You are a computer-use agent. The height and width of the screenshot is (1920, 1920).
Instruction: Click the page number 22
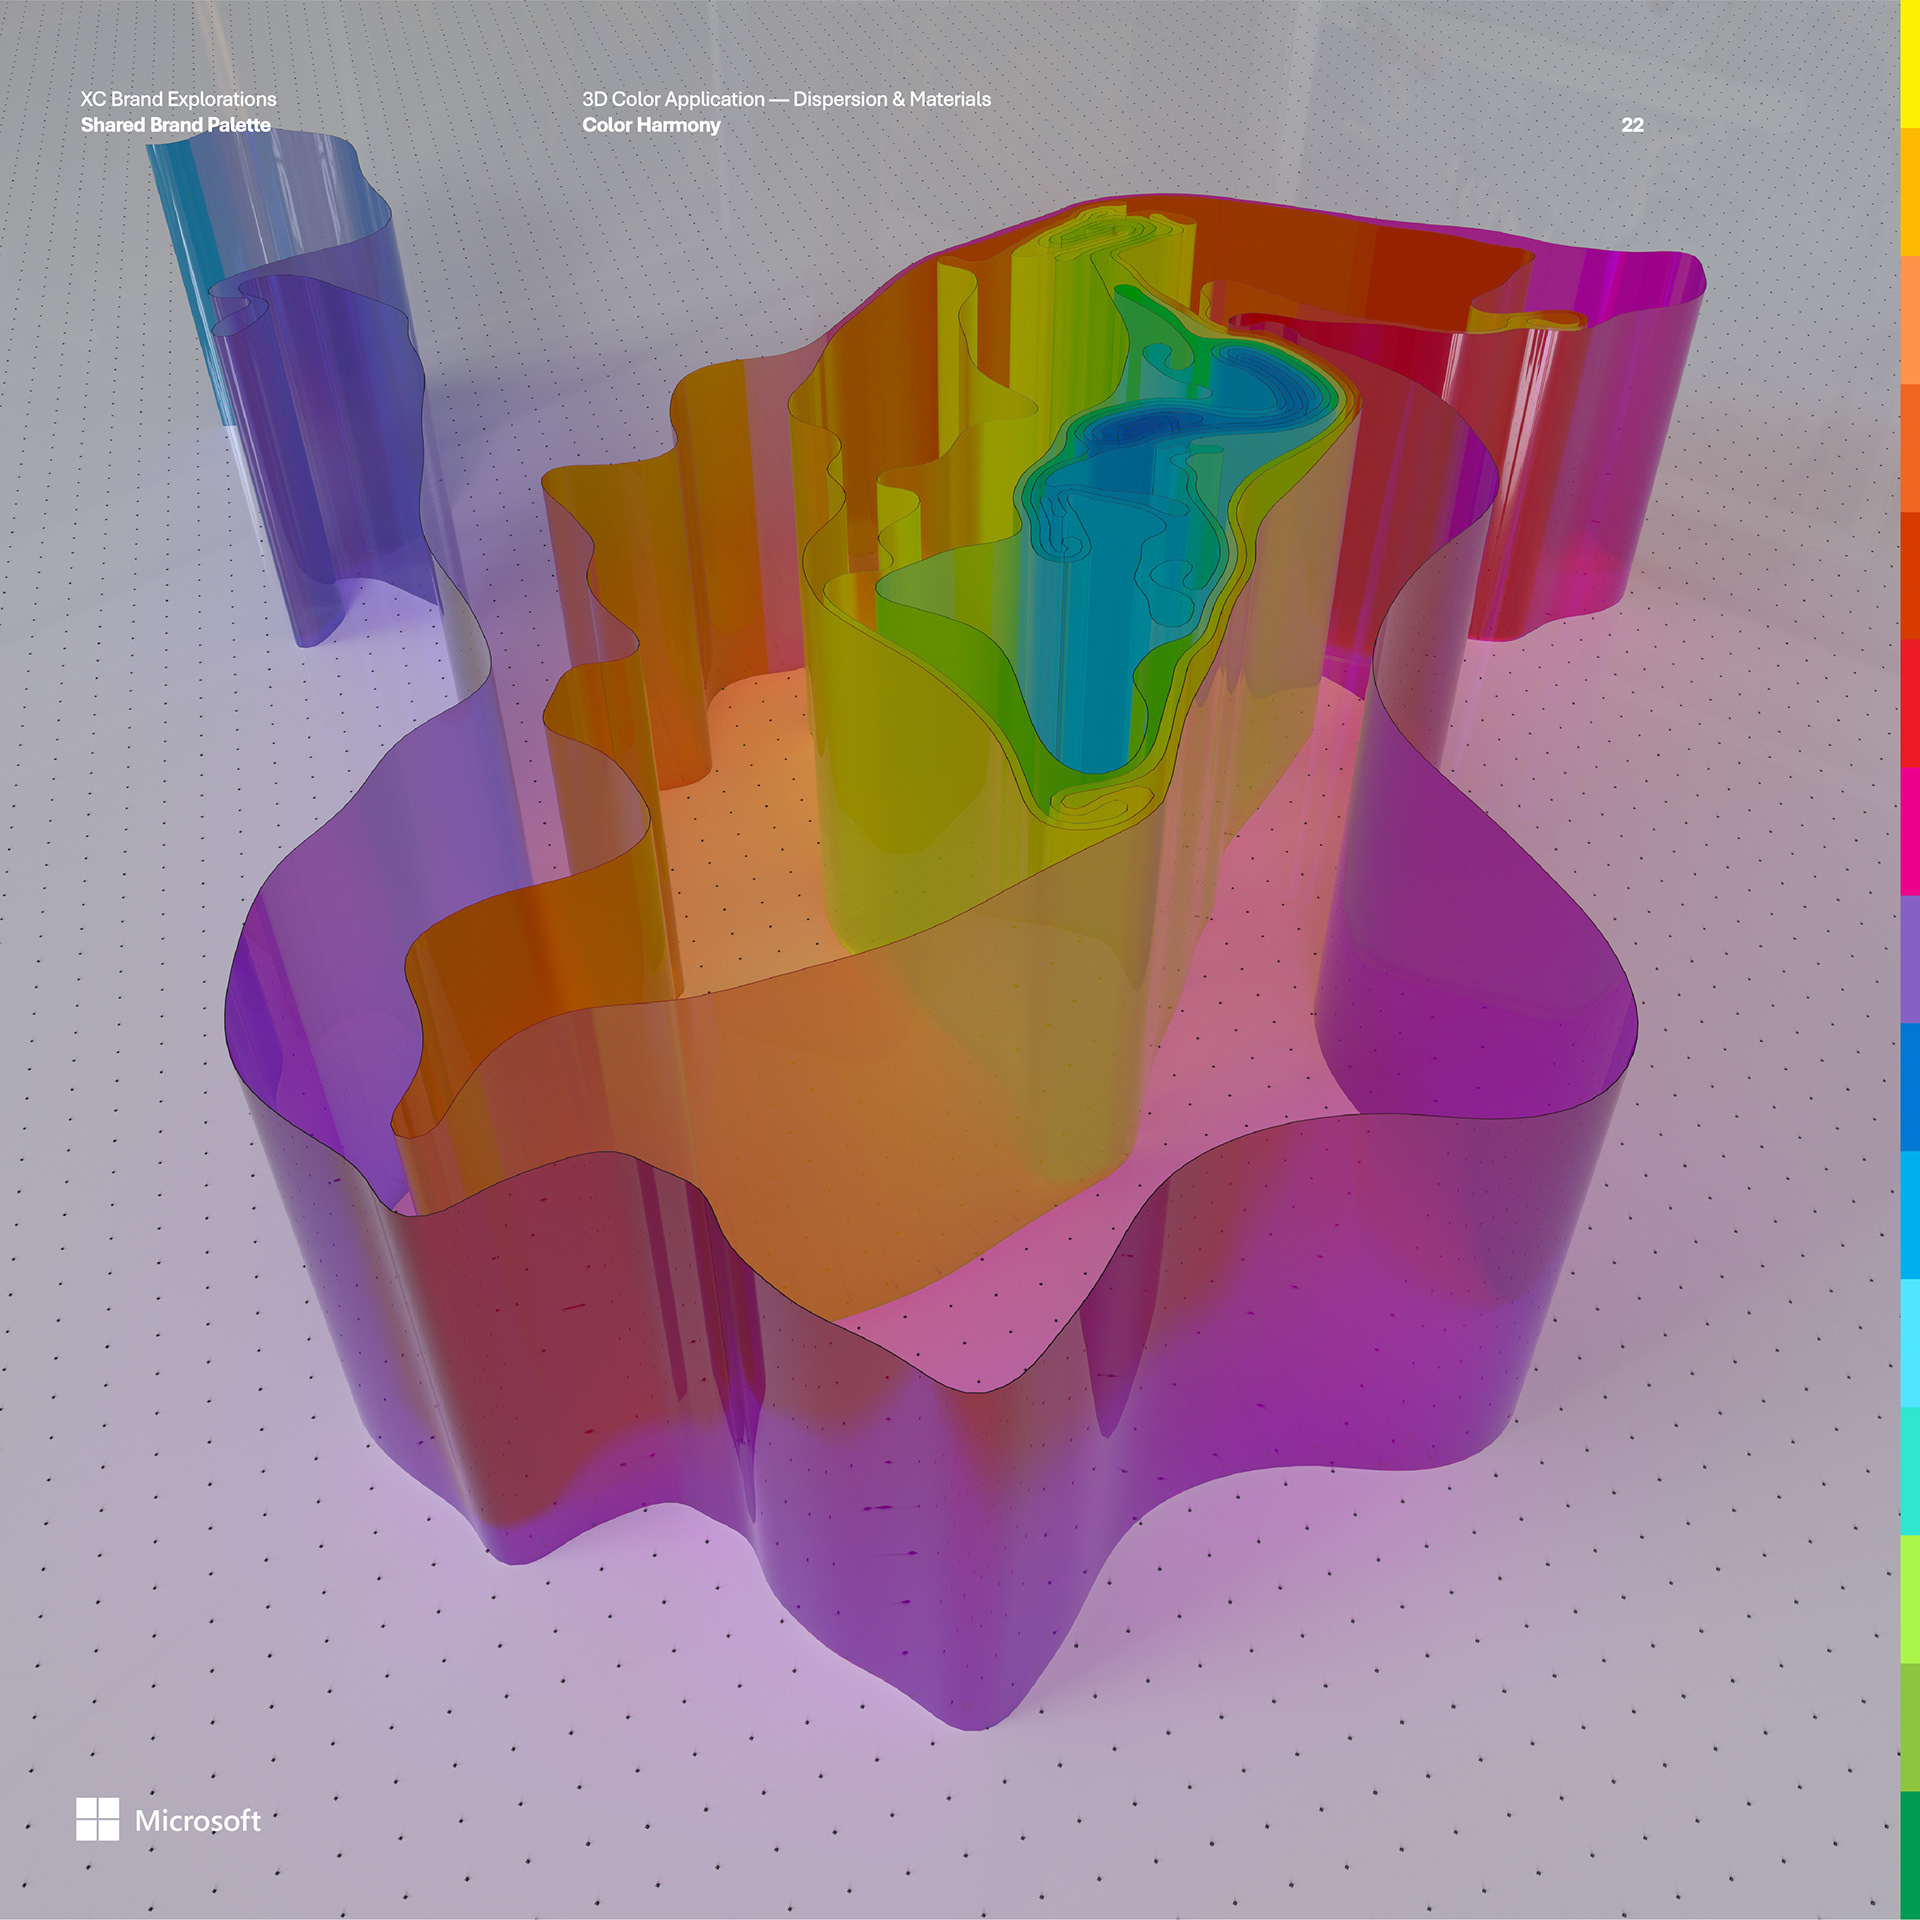(x=1632, y=125)
